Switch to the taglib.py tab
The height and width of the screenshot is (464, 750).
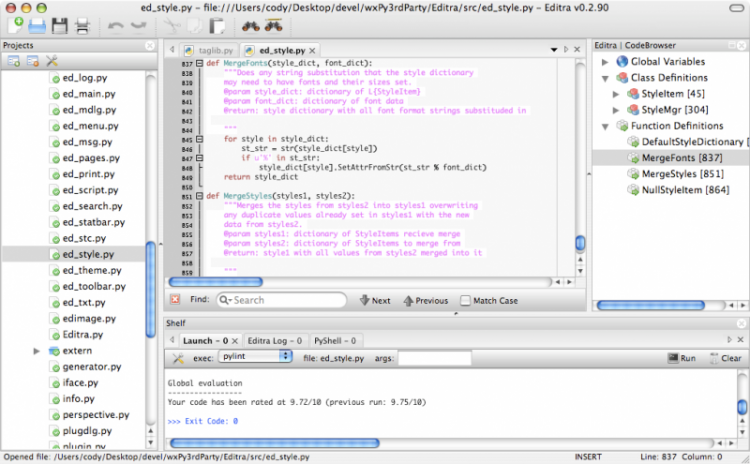209,50
